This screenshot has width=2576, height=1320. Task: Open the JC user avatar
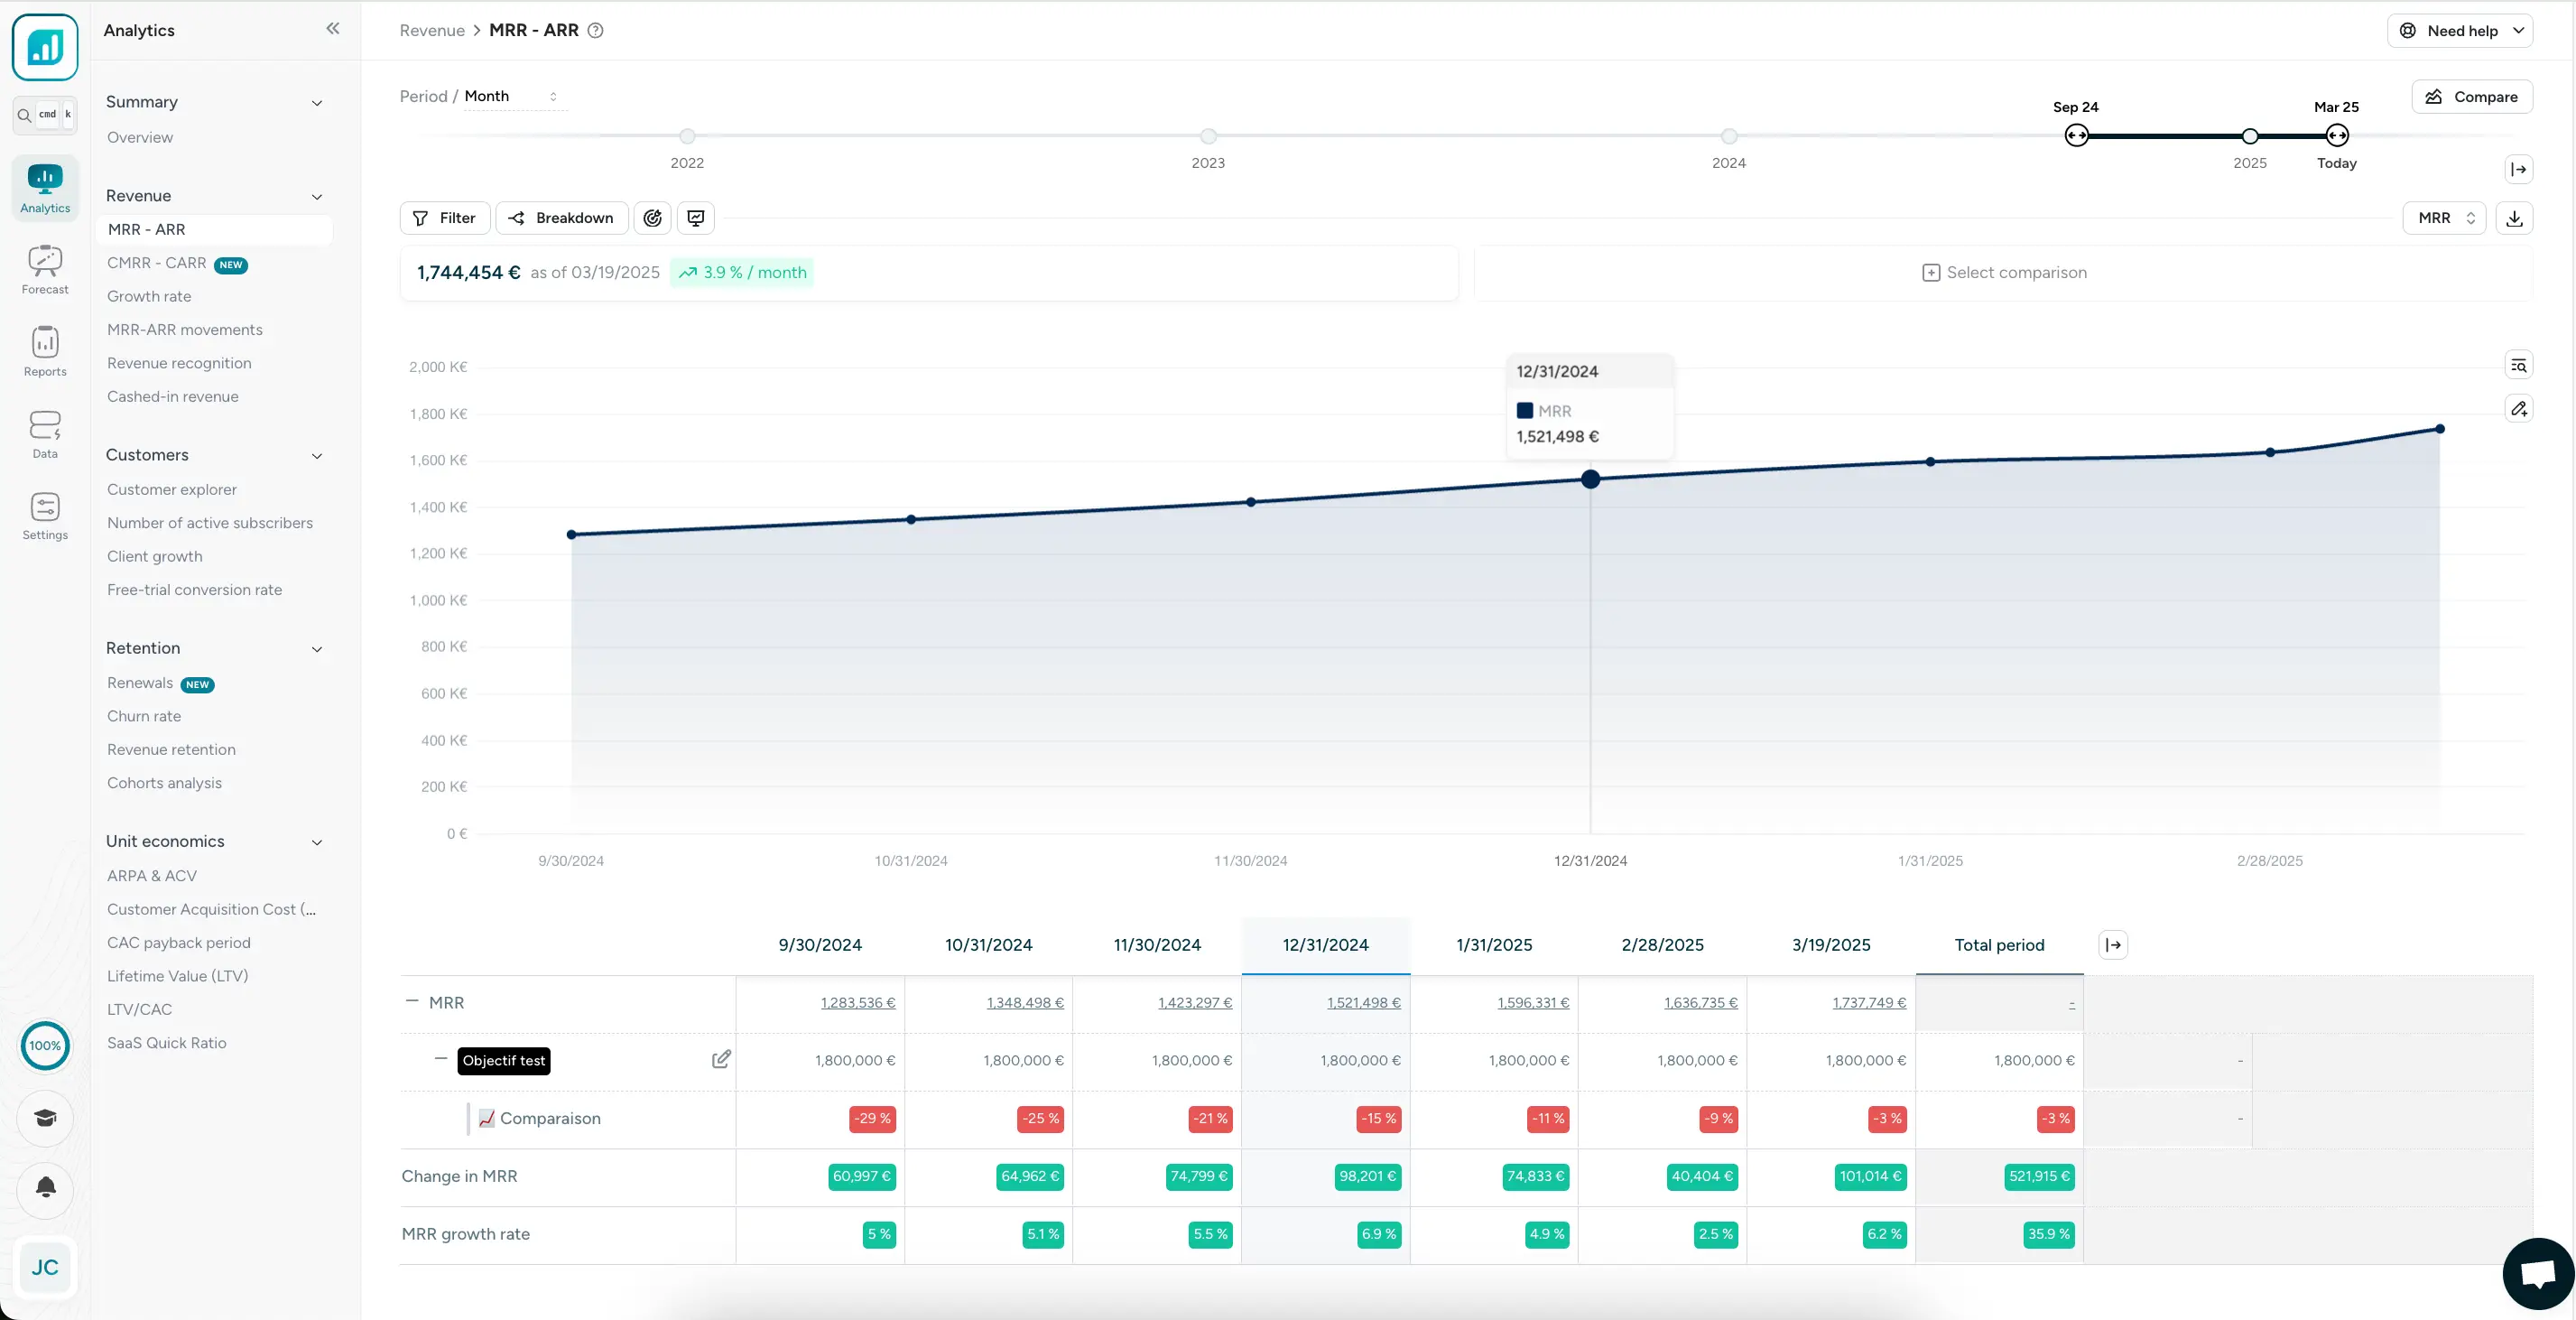click(x=45, y=1267)
